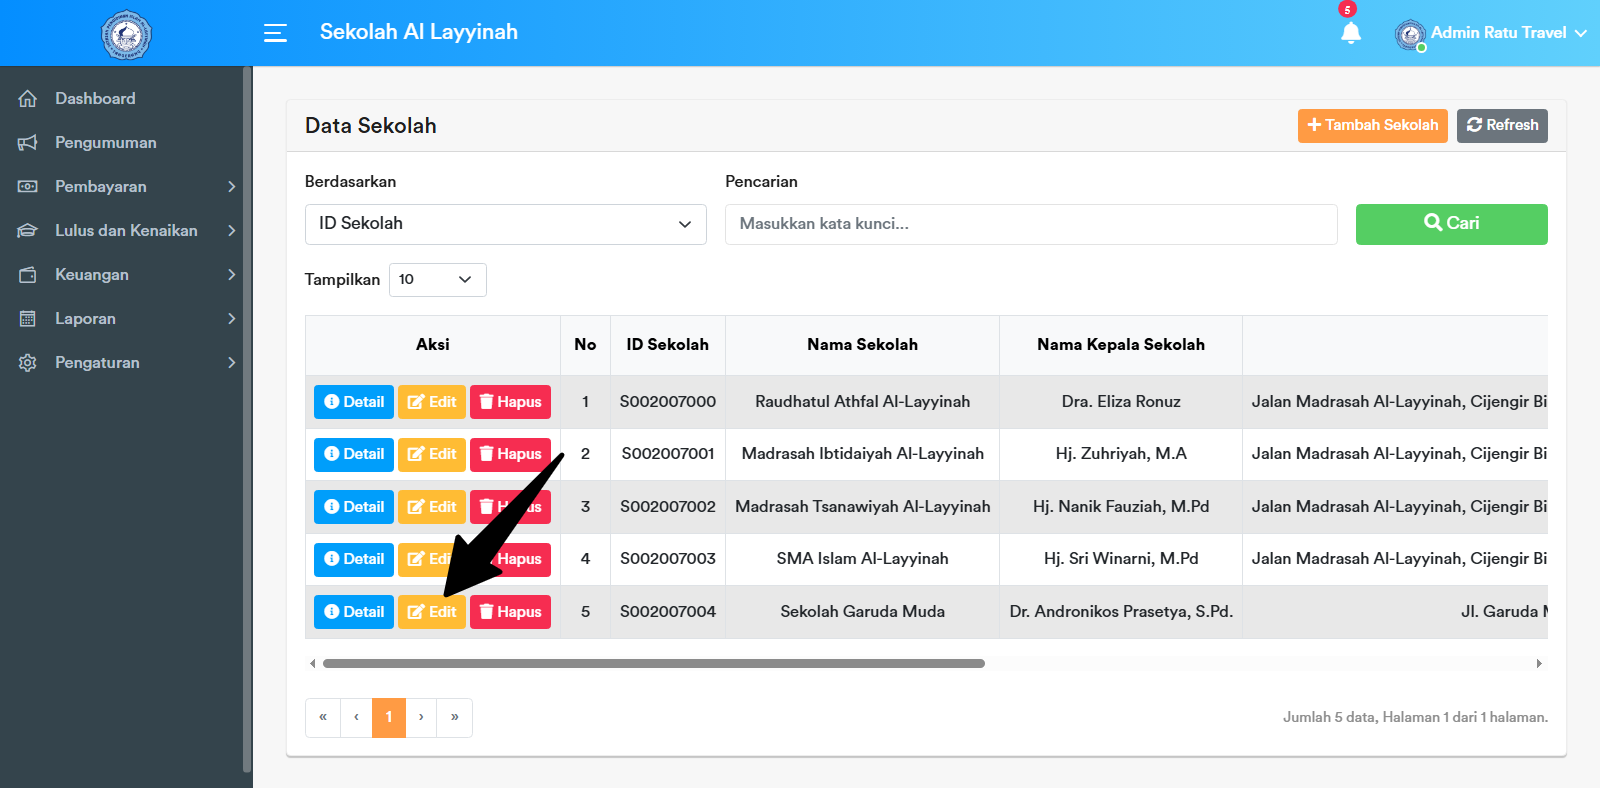Open the notification bell
The image size is (1600, 789).
click(1350, 33)
